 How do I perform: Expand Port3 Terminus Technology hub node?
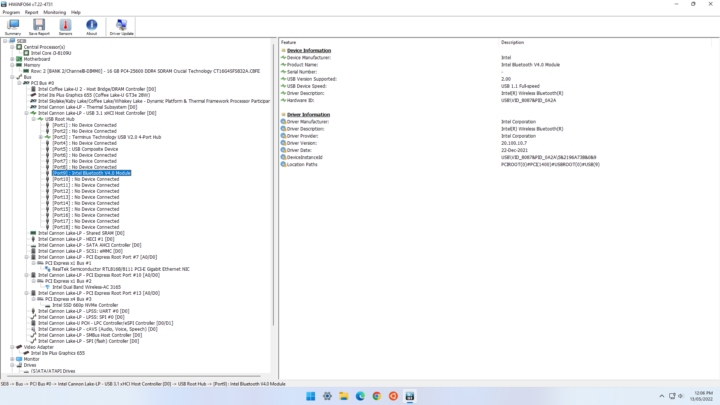[41, 137]
